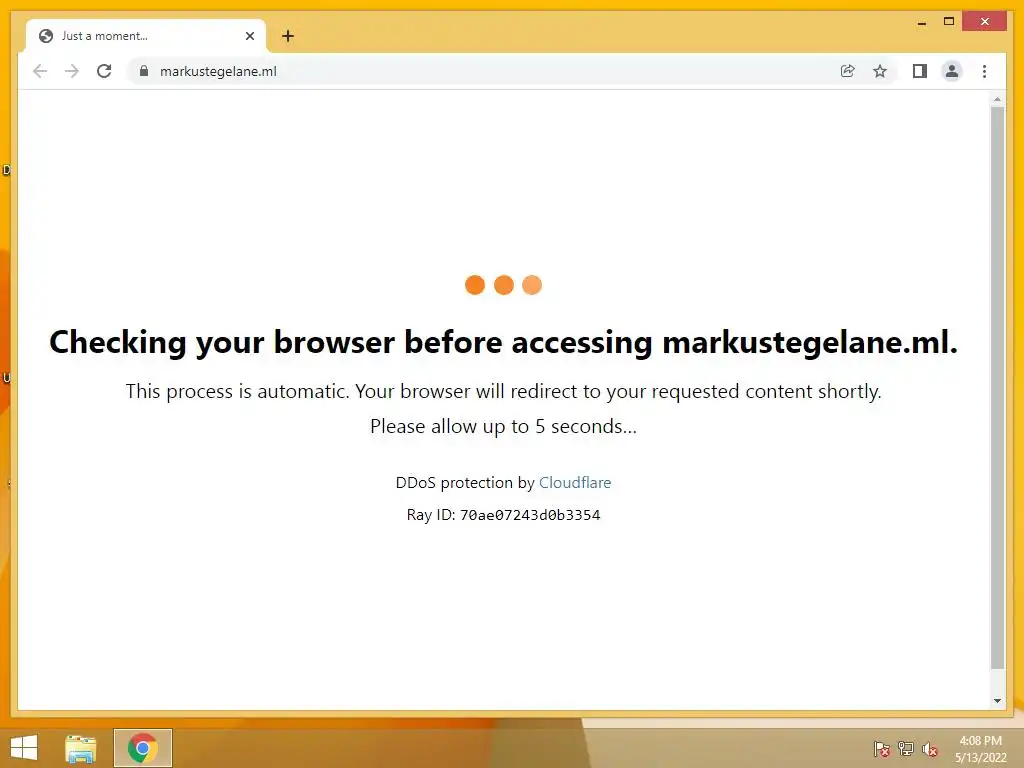Click the scrollbar down arrow
This screenshot has width=1024, height=768.
pos(997,701)
